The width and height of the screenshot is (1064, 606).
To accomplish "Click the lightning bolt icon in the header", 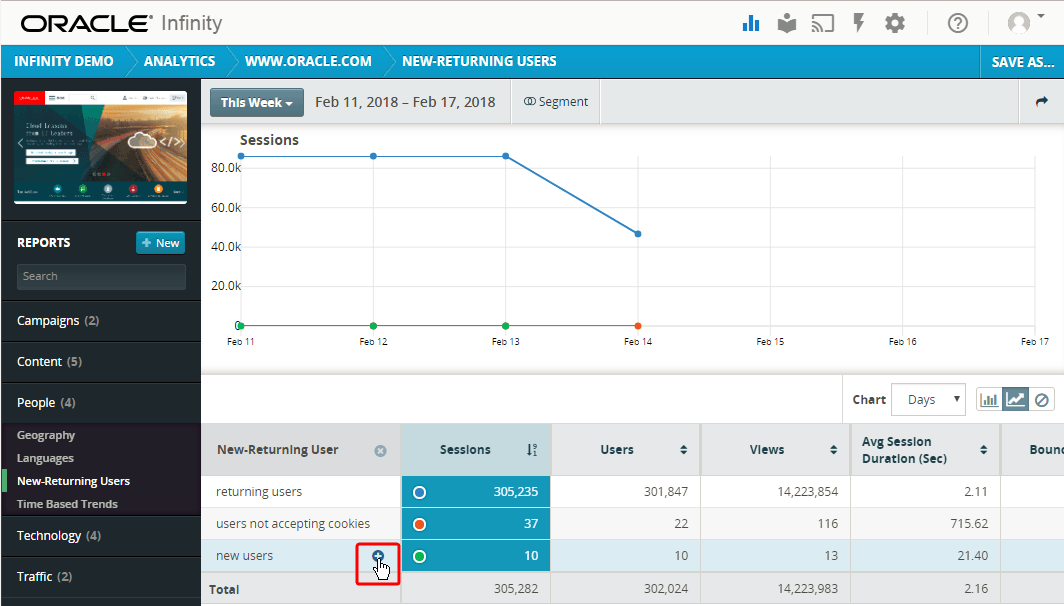I will pos(859,23).
